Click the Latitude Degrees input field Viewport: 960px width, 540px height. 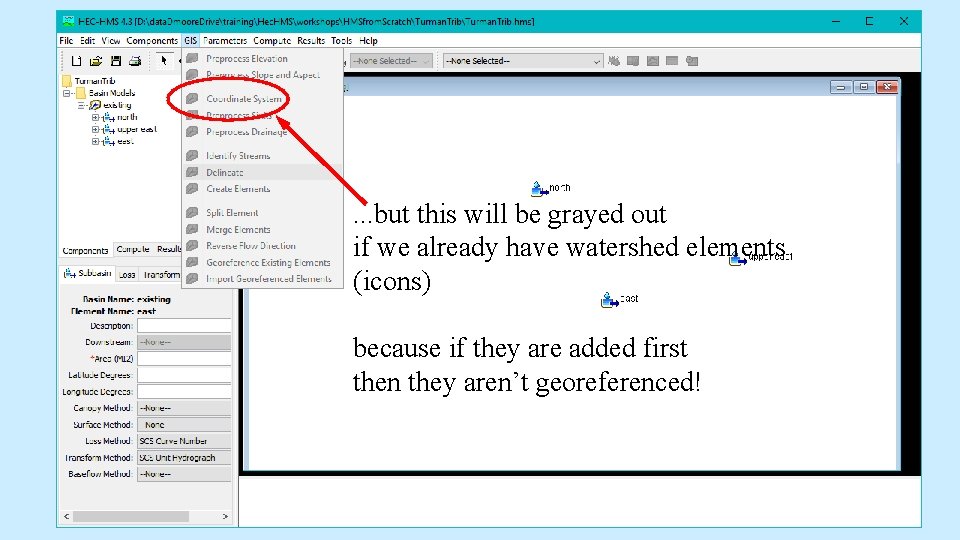(x=184, y=375)
